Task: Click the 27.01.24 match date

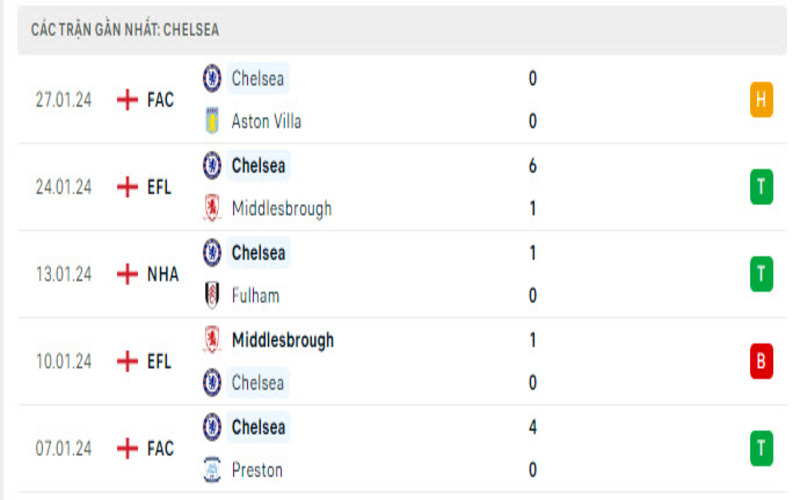Action: point(63,100)
